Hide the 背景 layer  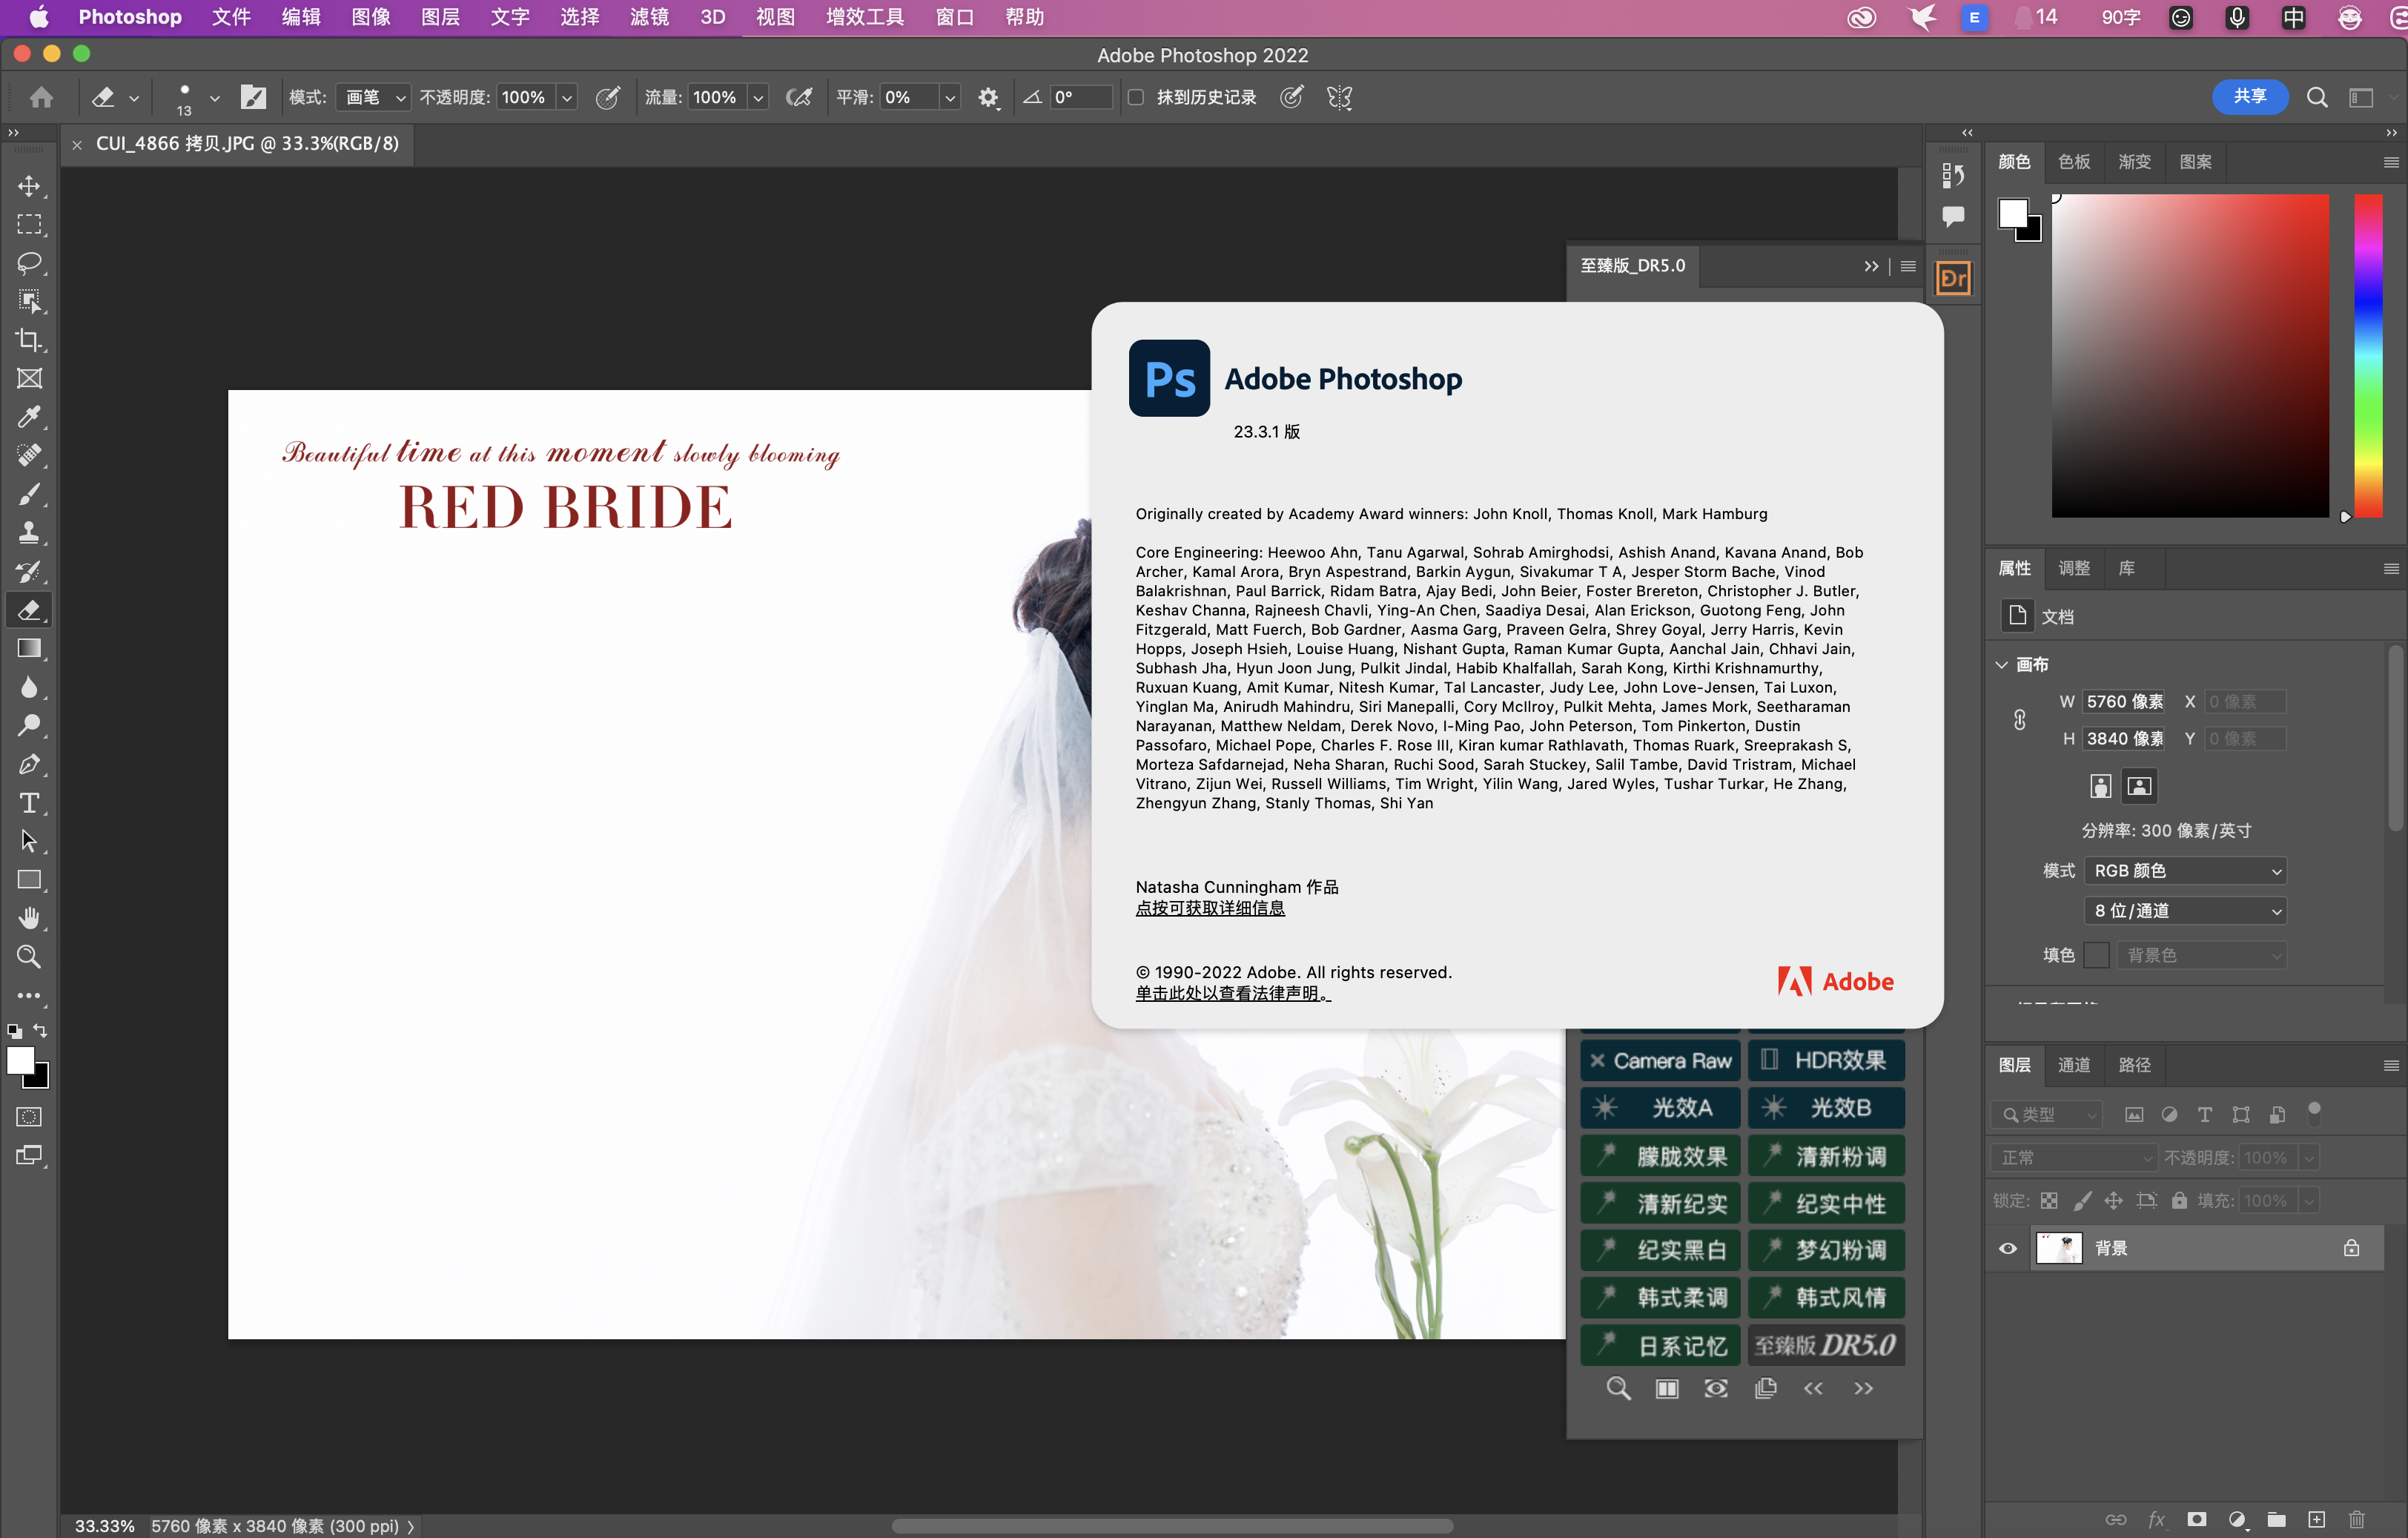[2008, 1247]
